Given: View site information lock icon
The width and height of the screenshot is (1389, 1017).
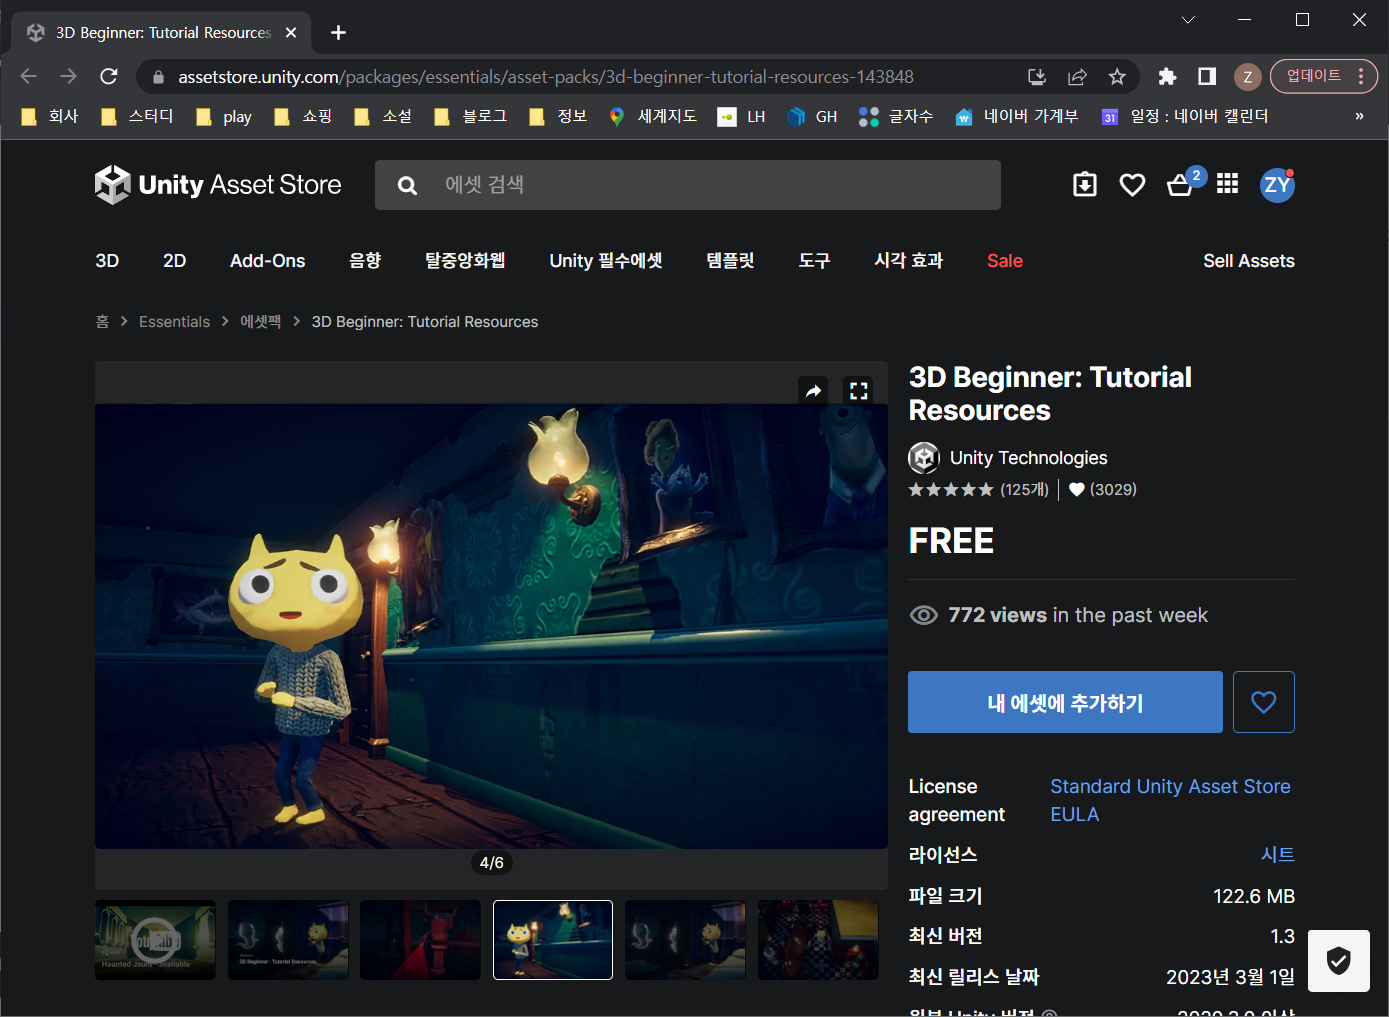Looking at the screenshot, I should tap(158, 77).
